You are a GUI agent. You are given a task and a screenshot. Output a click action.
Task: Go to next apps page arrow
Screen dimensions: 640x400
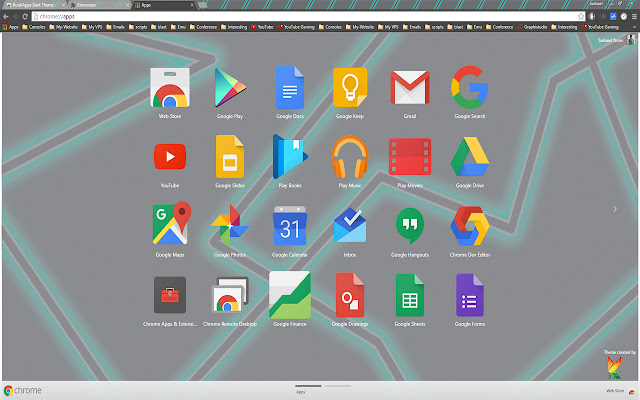[x=615, y=209]
